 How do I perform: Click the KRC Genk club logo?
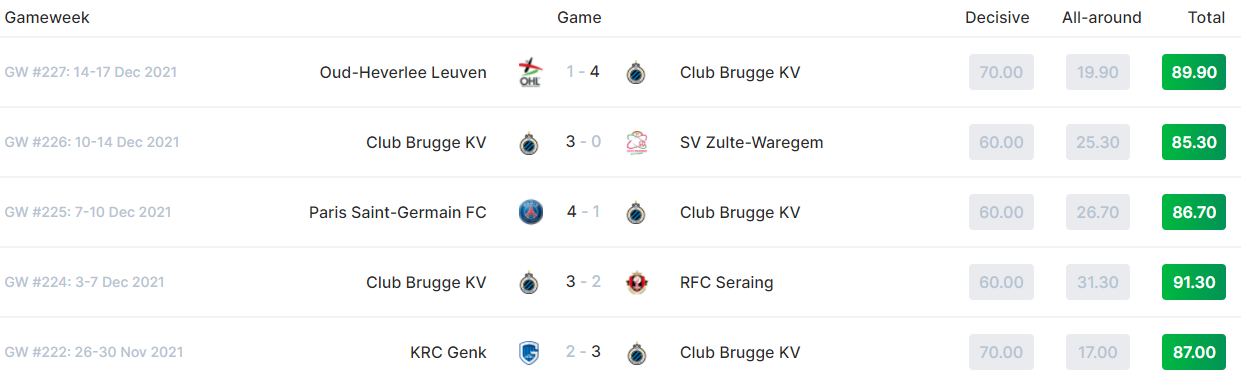point(530,353)
